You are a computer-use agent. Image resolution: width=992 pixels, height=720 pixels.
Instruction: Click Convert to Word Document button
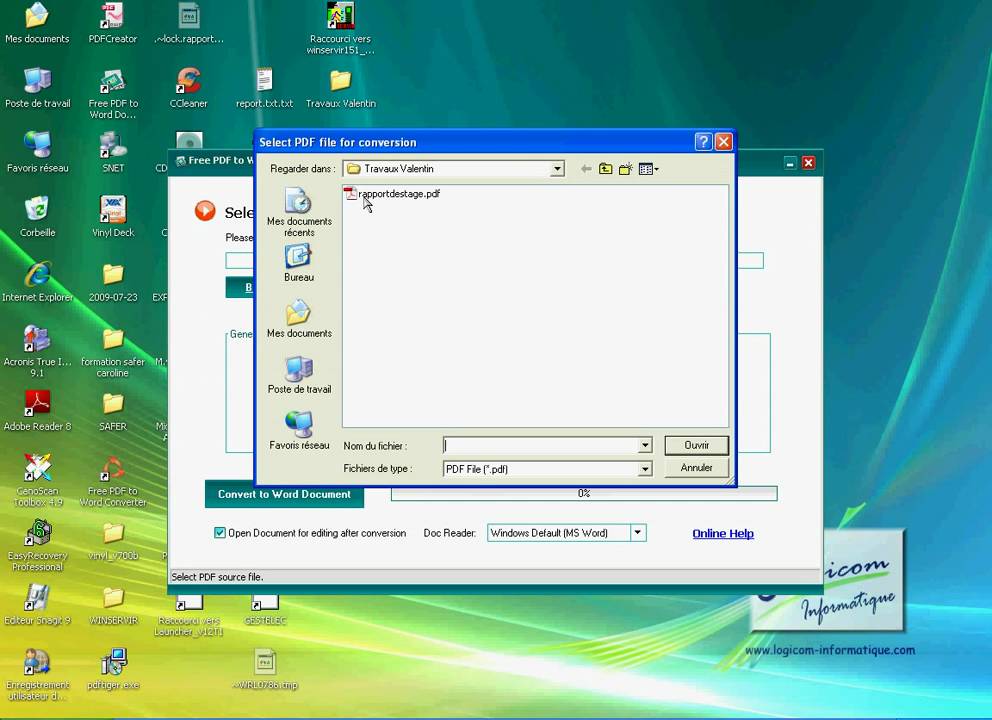point(284,494)
